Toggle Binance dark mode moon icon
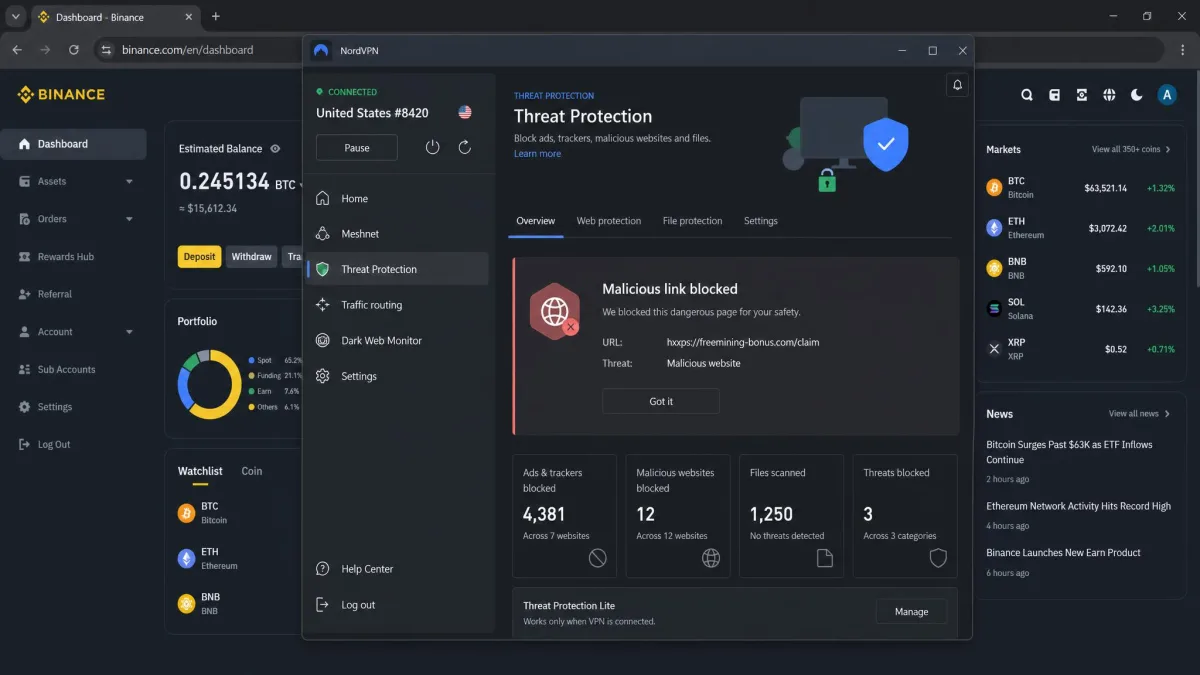The width and height of the screenshot is (1200, 675). tap(1137, 95)
